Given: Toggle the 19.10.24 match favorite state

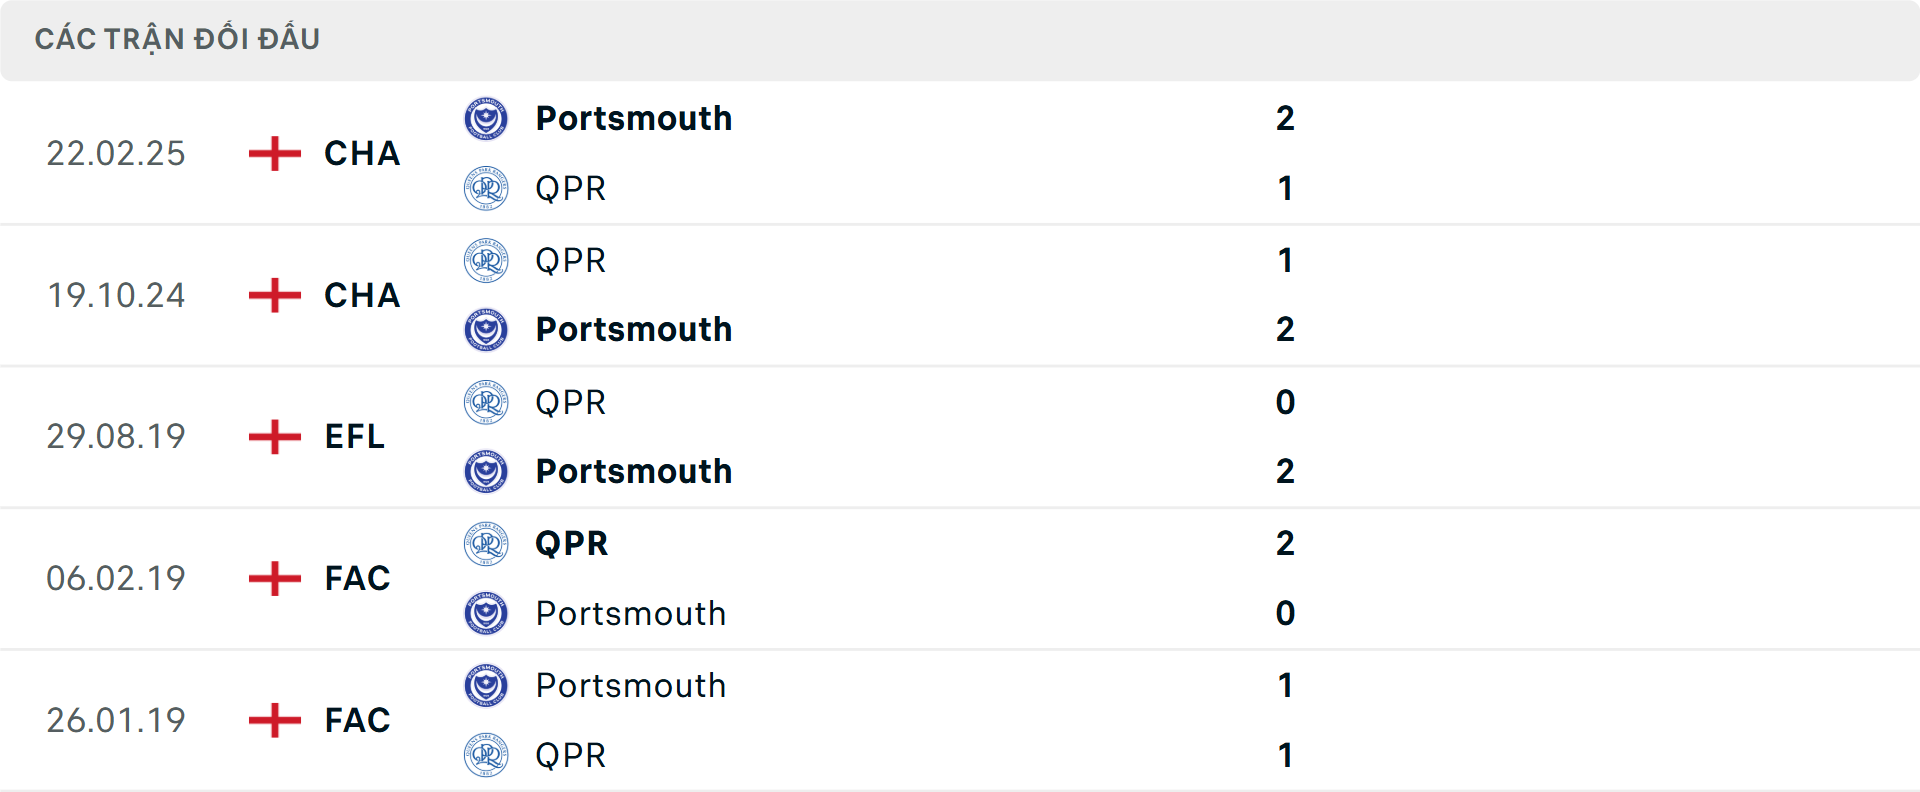Looking at the screenshot, I should click(960, 295).
